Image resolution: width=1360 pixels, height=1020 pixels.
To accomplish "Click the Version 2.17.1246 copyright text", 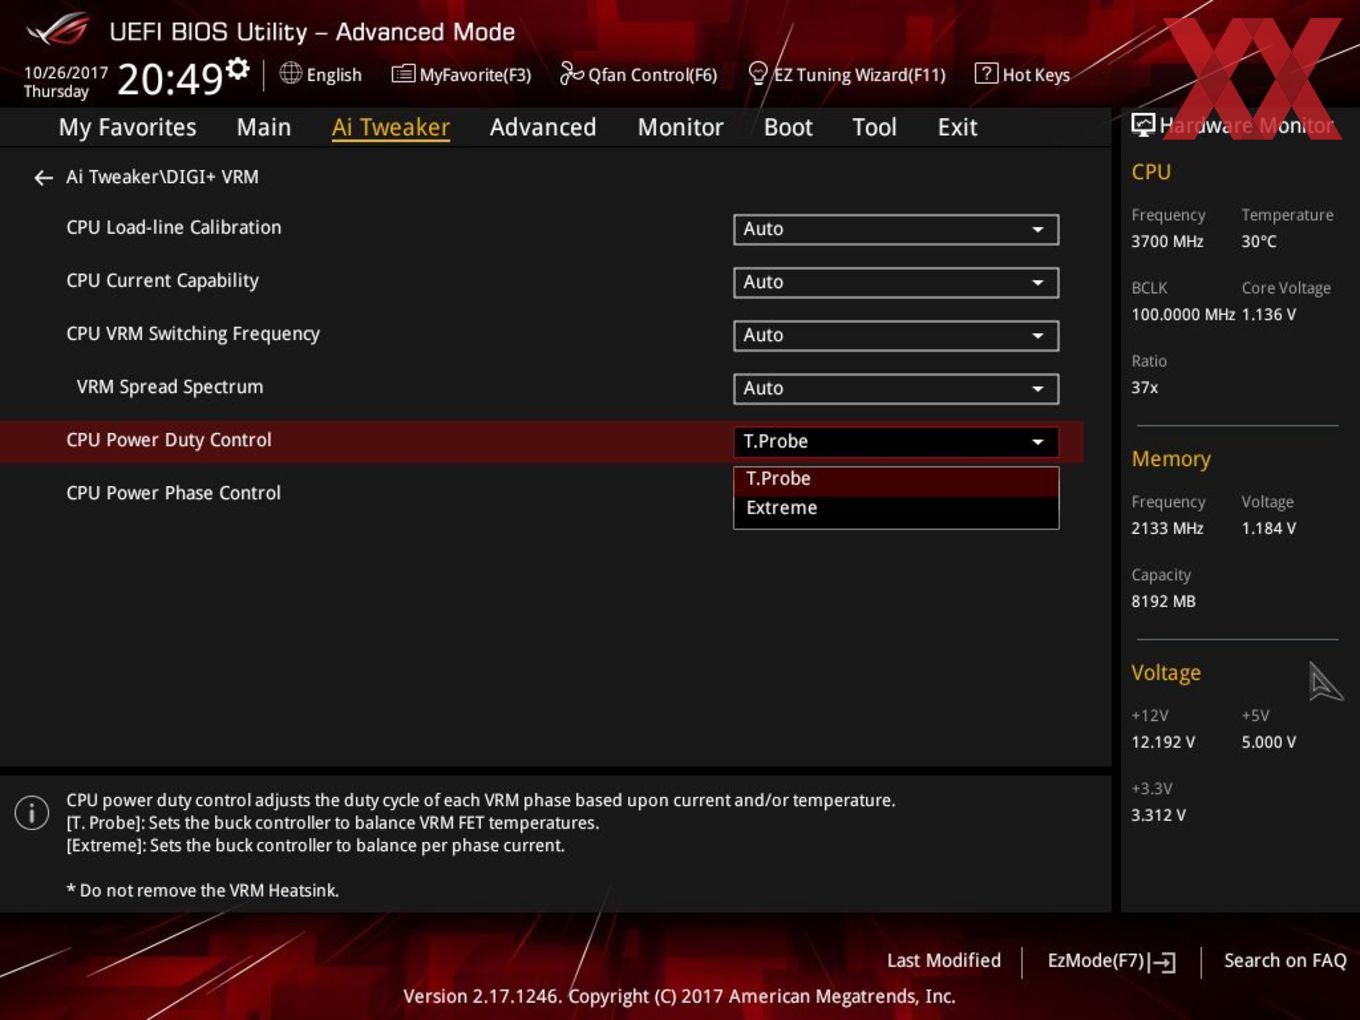I will (x=679, y=996).
